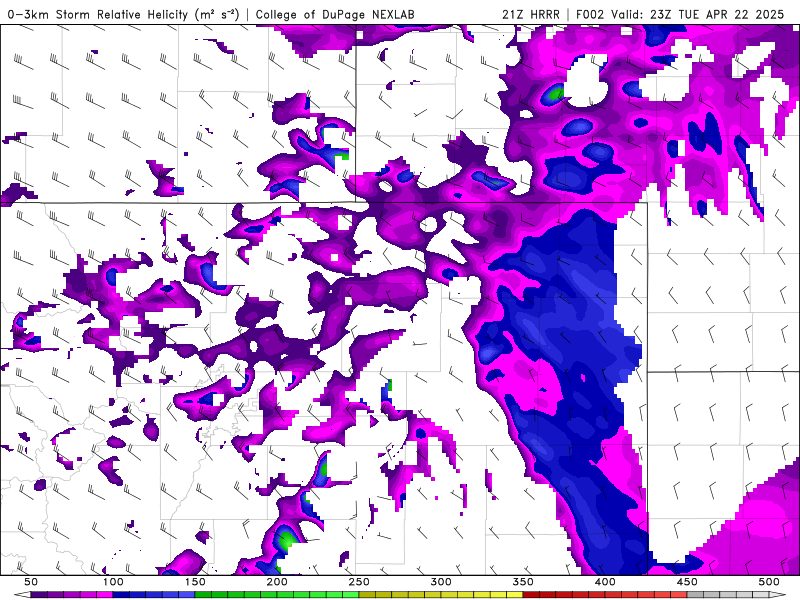
Task: Click the legend value 200
Action: point(277,582)
